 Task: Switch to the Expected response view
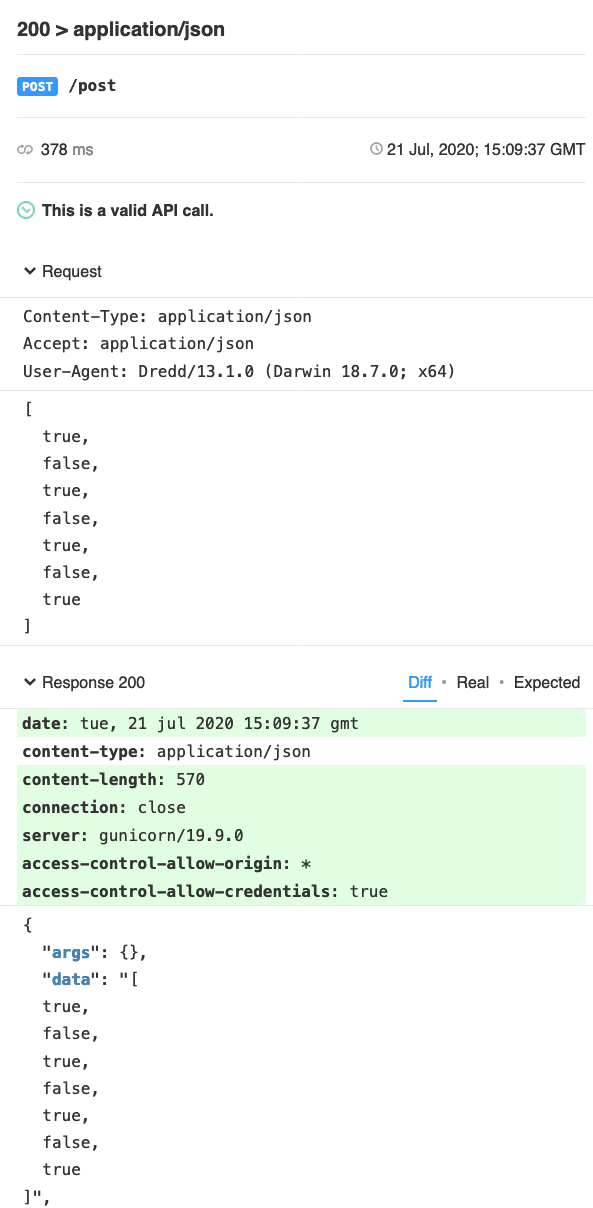(547, 682)
